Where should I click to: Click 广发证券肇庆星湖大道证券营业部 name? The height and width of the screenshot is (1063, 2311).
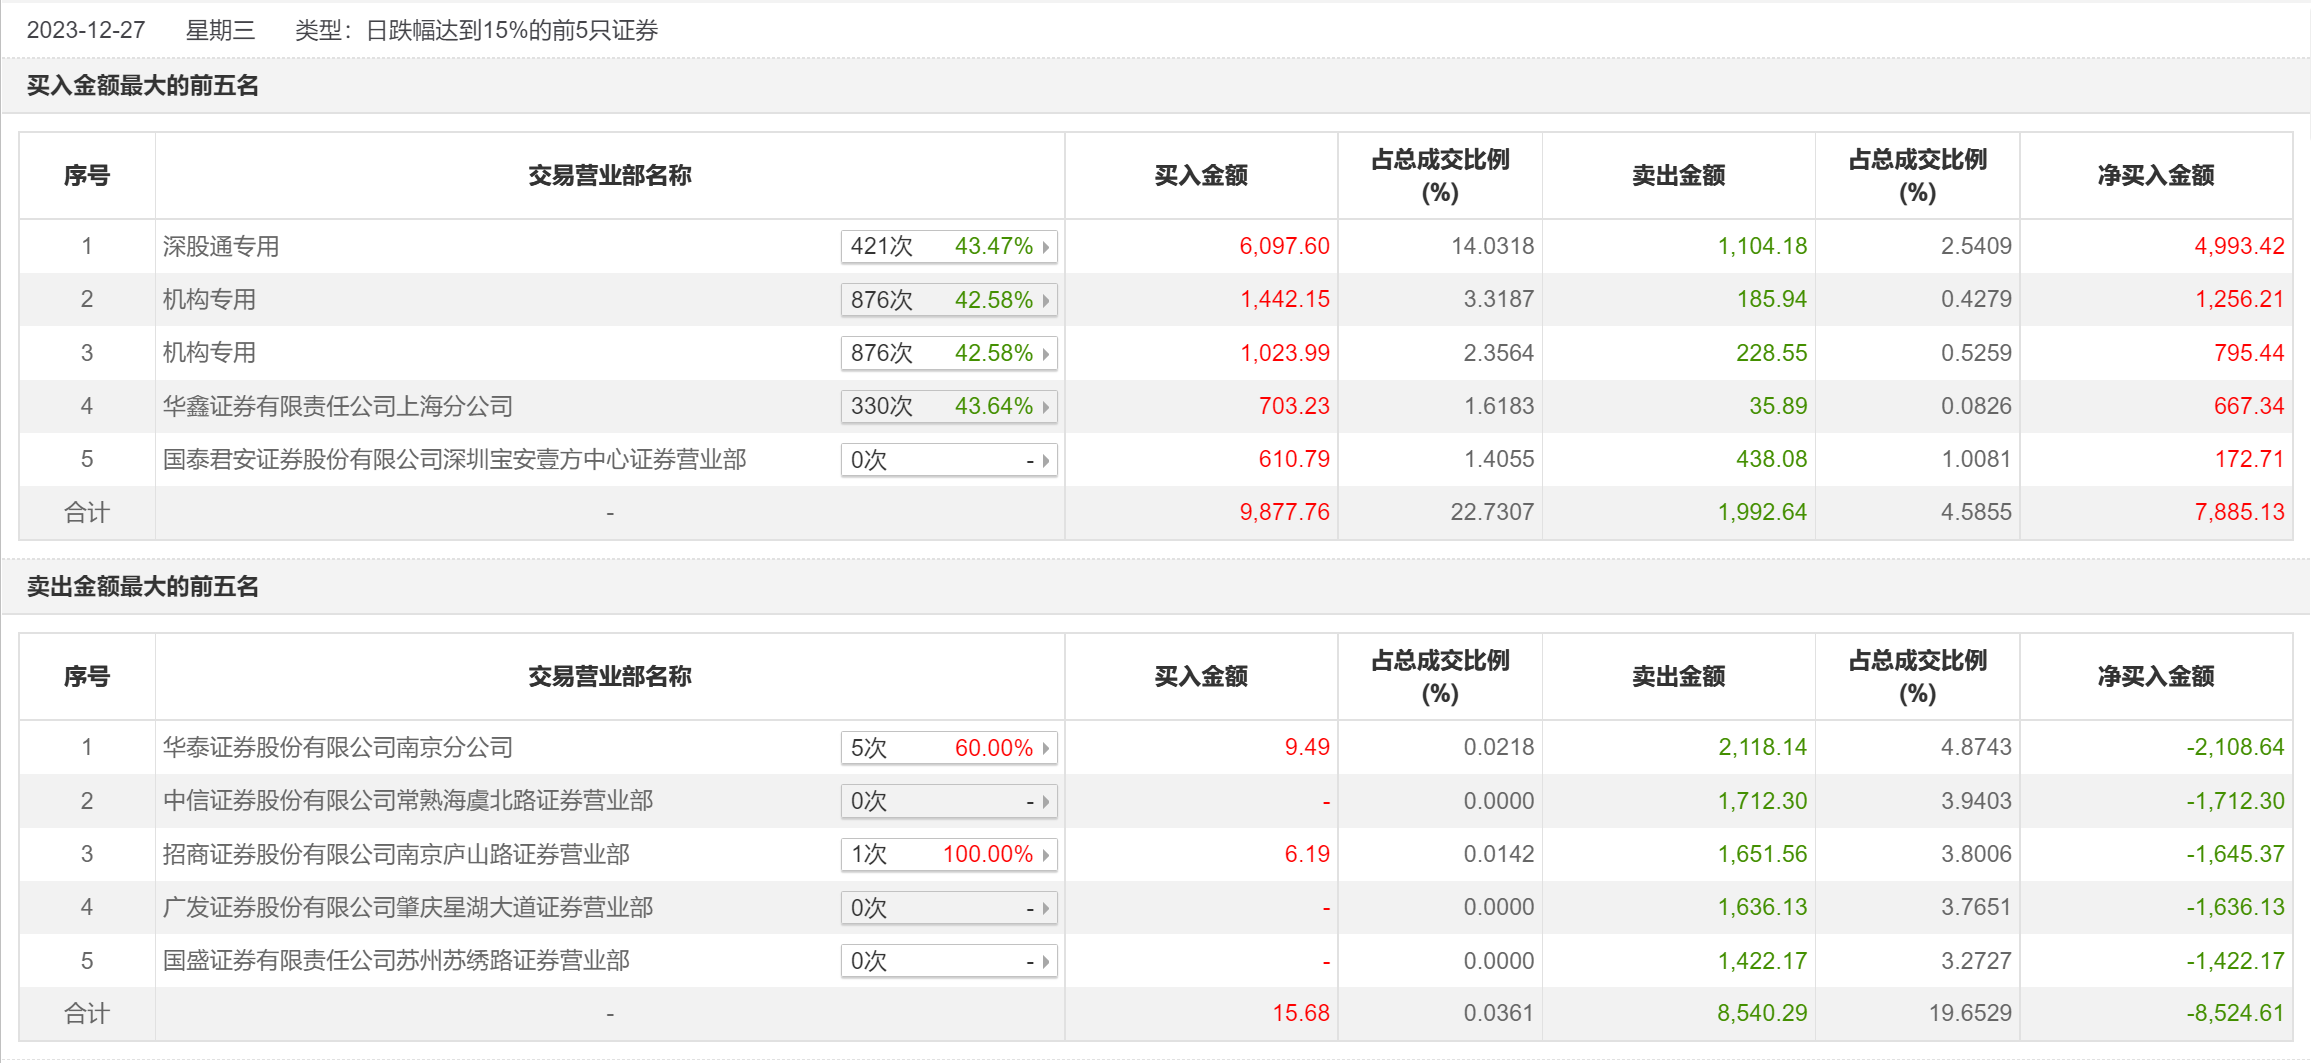407,908
